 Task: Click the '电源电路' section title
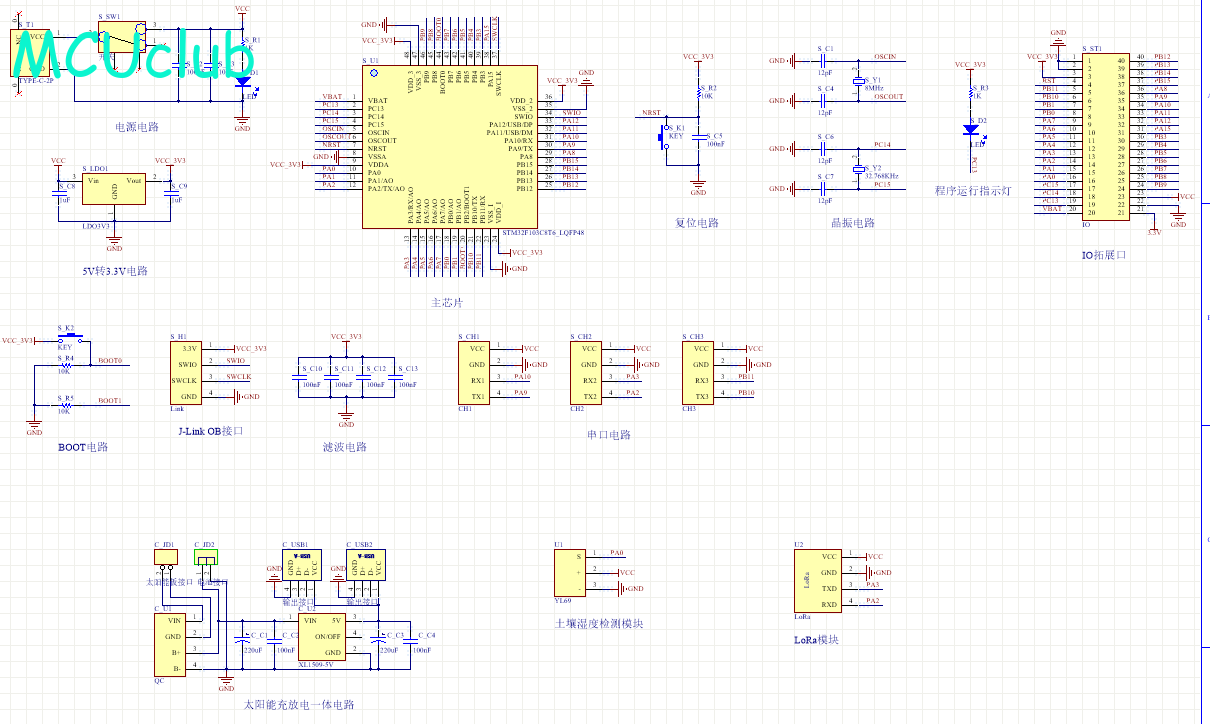point(137,127)
